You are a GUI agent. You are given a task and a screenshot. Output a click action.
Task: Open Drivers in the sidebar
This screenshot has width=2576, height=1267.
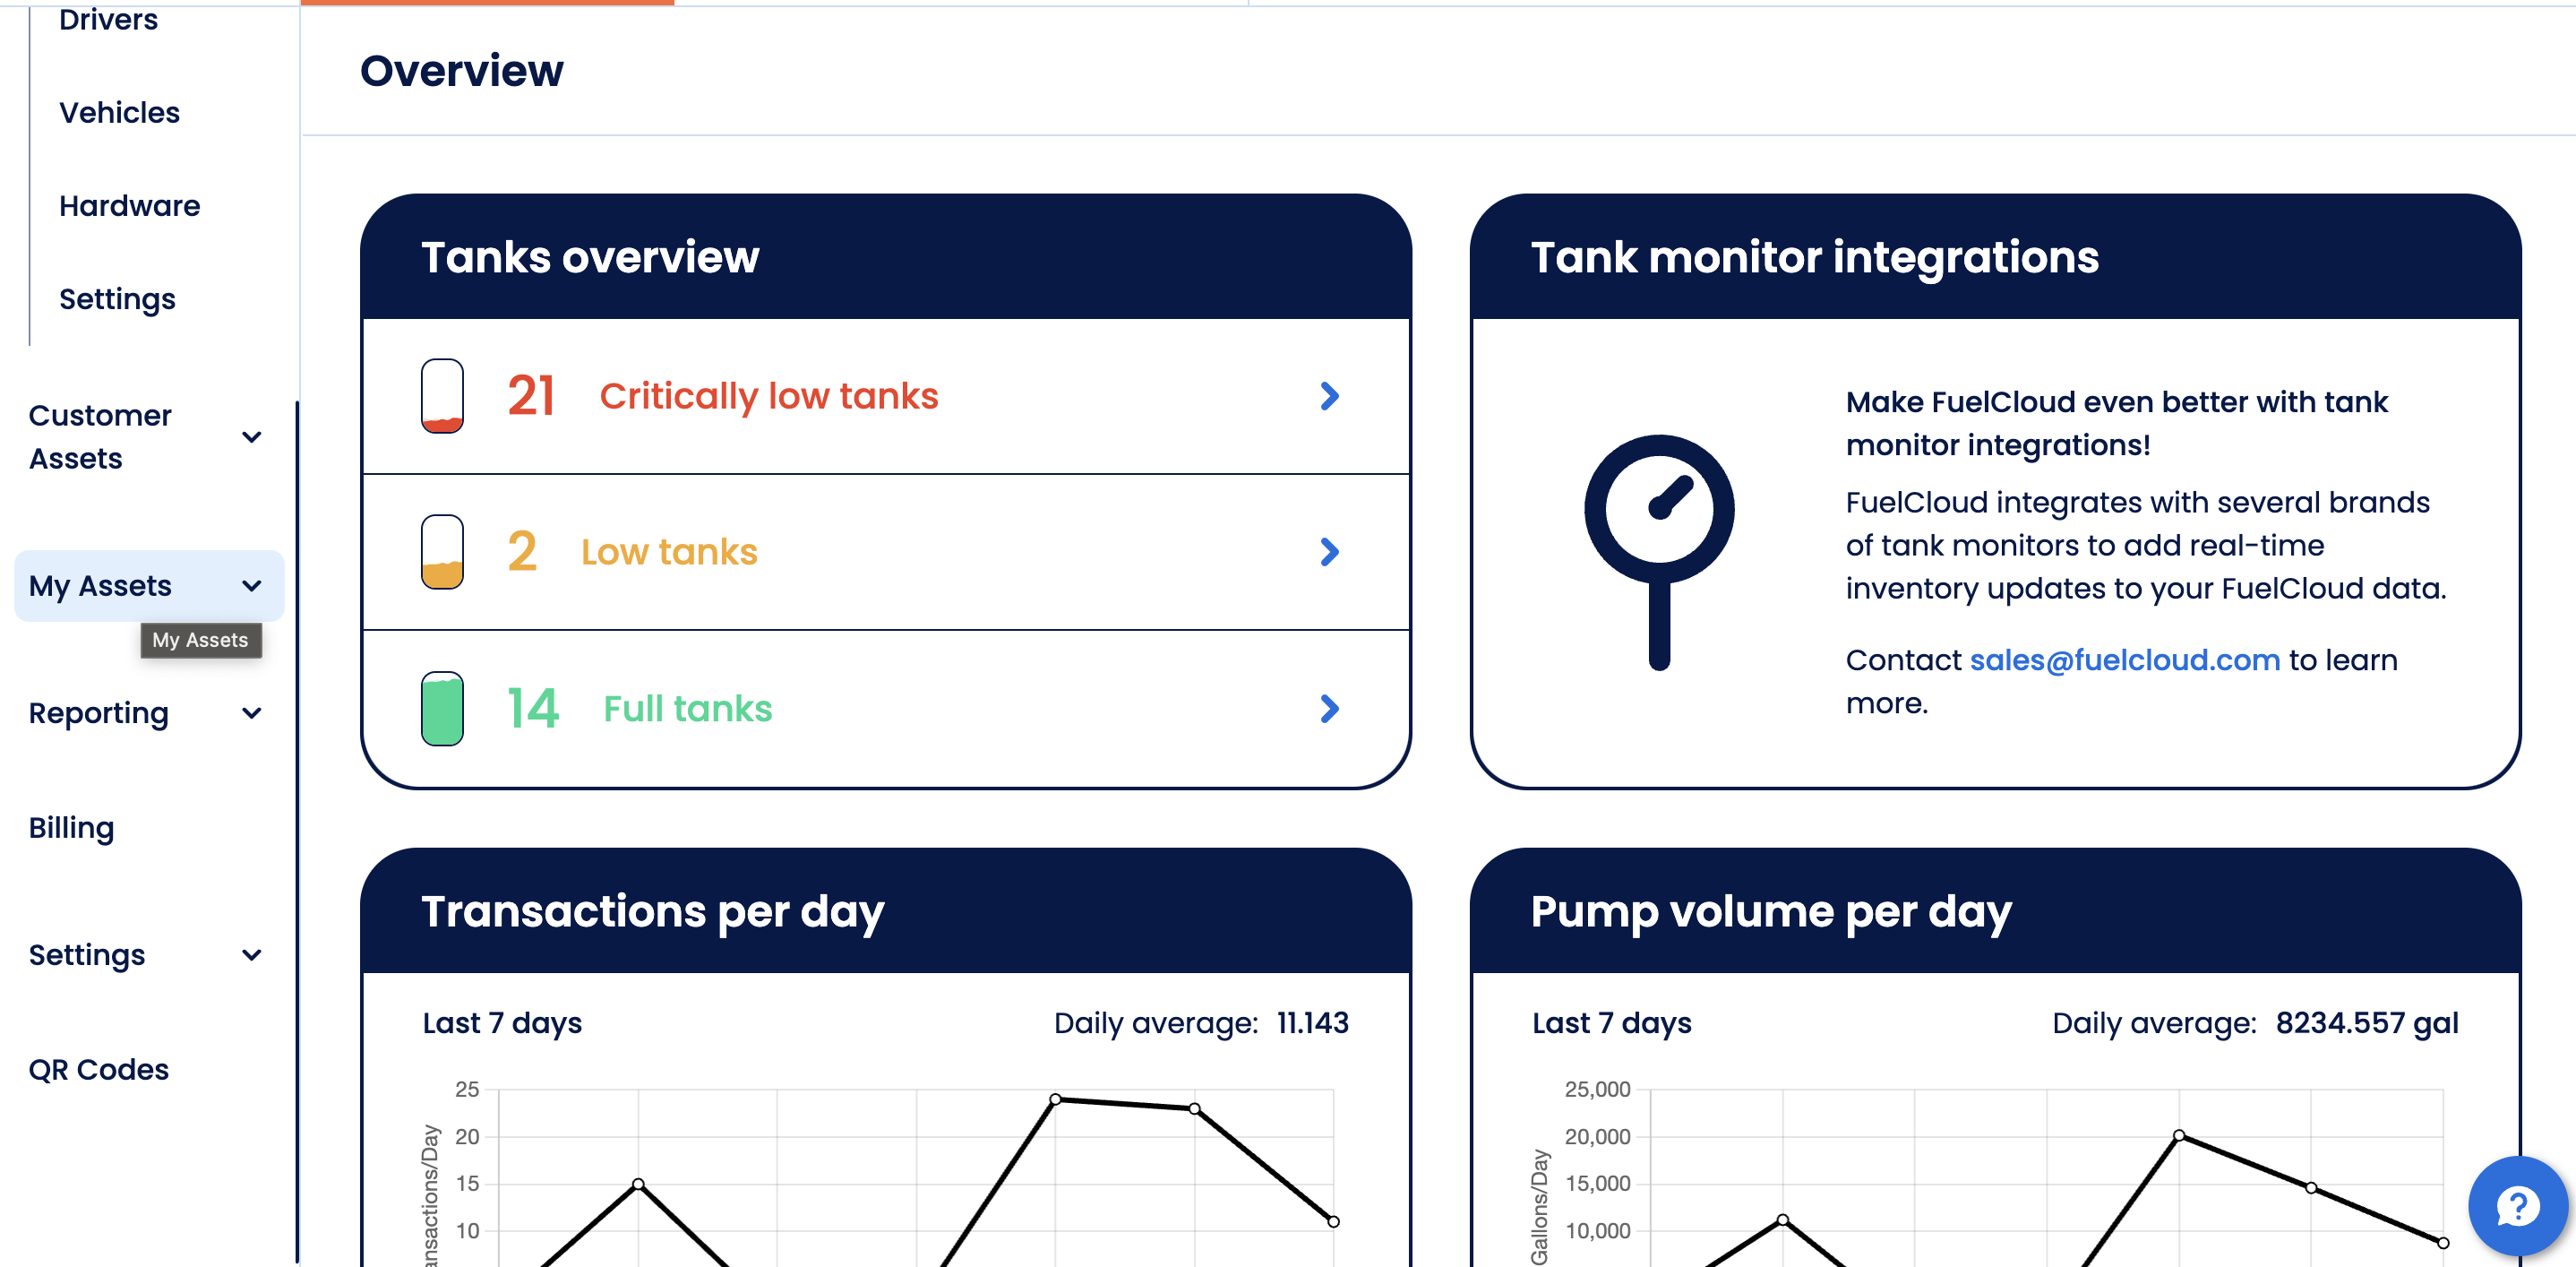click(x=108, y=18)
